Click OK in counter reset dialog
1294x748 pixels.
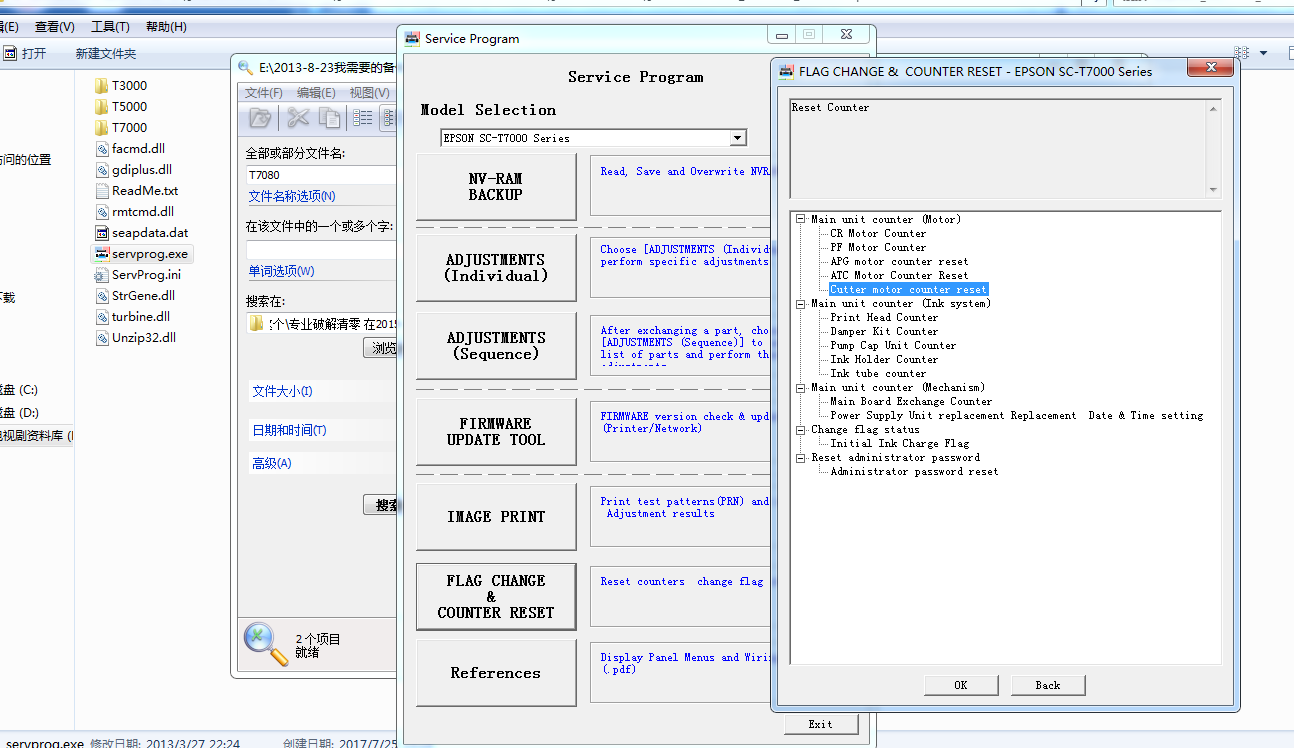(961, 685)
